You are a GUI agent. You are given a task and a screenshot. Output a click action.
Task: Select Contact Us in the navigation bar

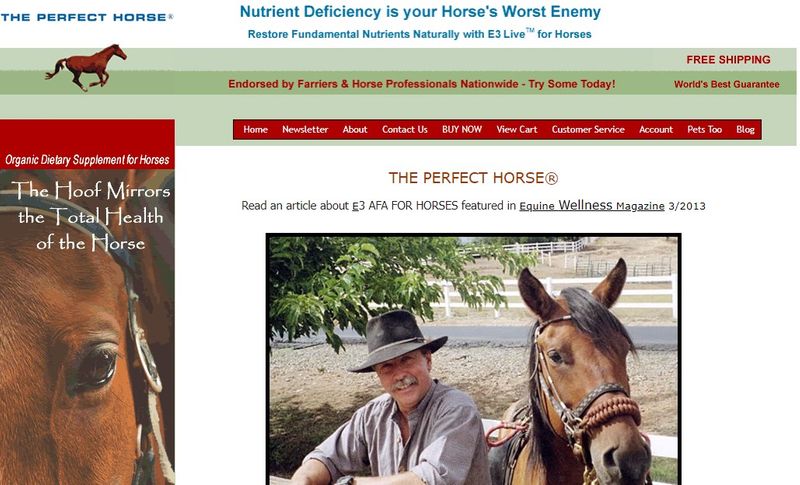(x=405, y=130)
